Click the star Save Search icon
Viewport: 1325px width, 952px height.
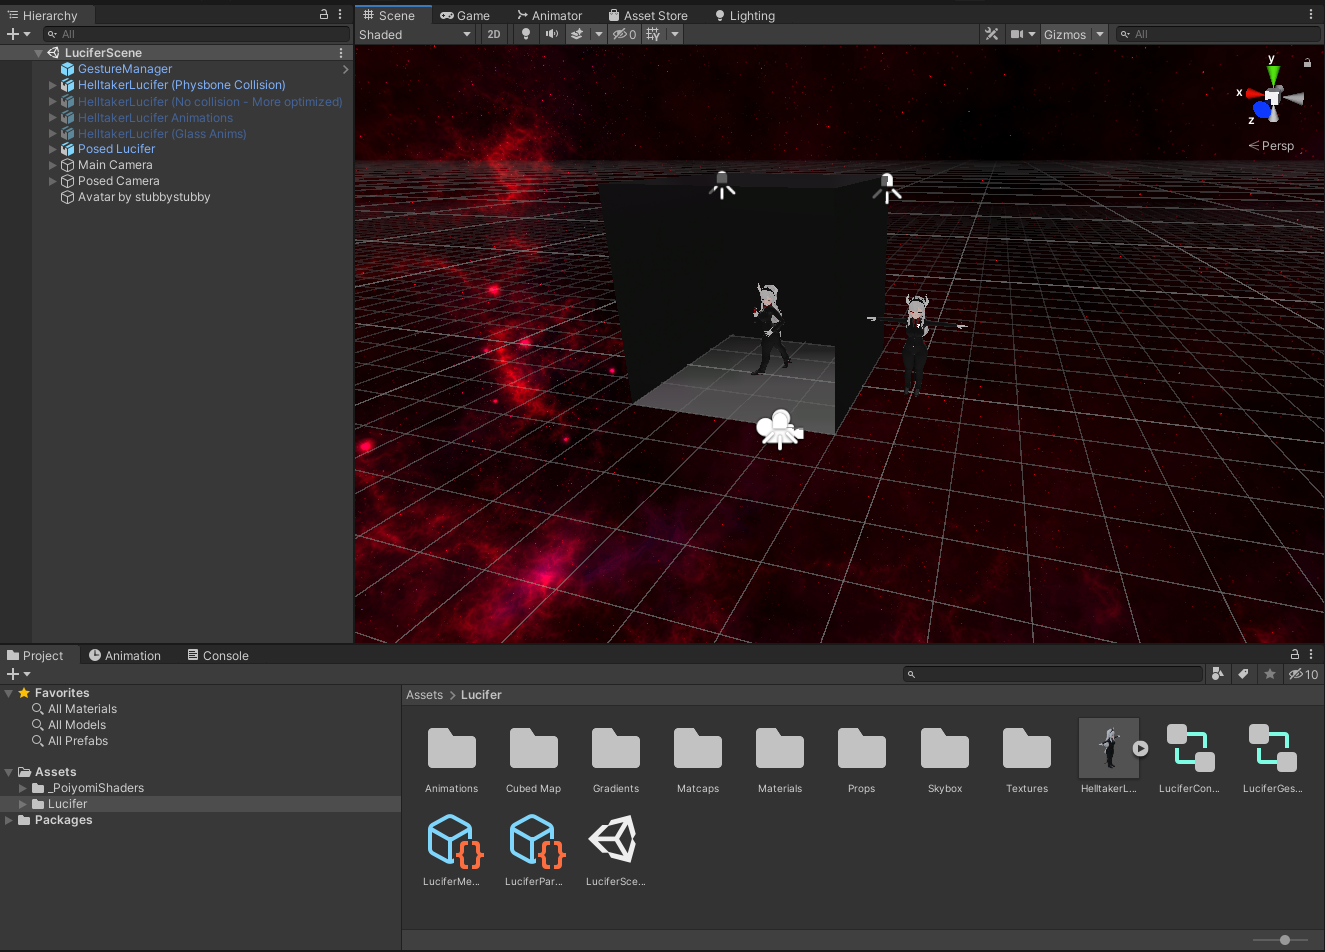1269,674
